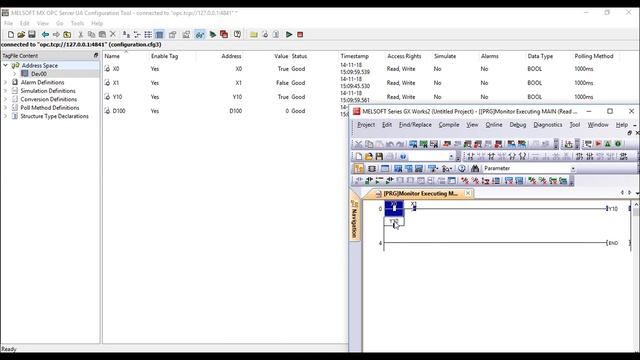Sort by Timestamp column header

click(x=355, y=56)
